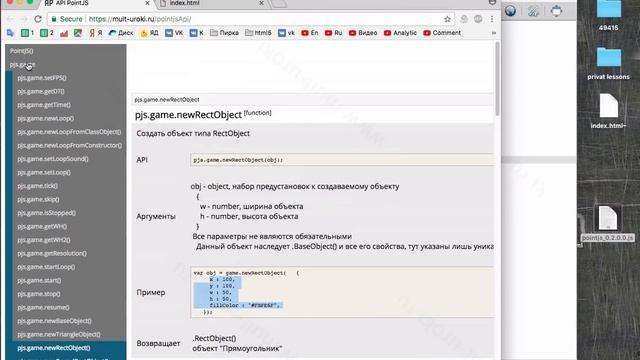Select pjs.game.newBaseObject() in sidebar
Viewport: 640px width, 360px height.
[54, 320]
